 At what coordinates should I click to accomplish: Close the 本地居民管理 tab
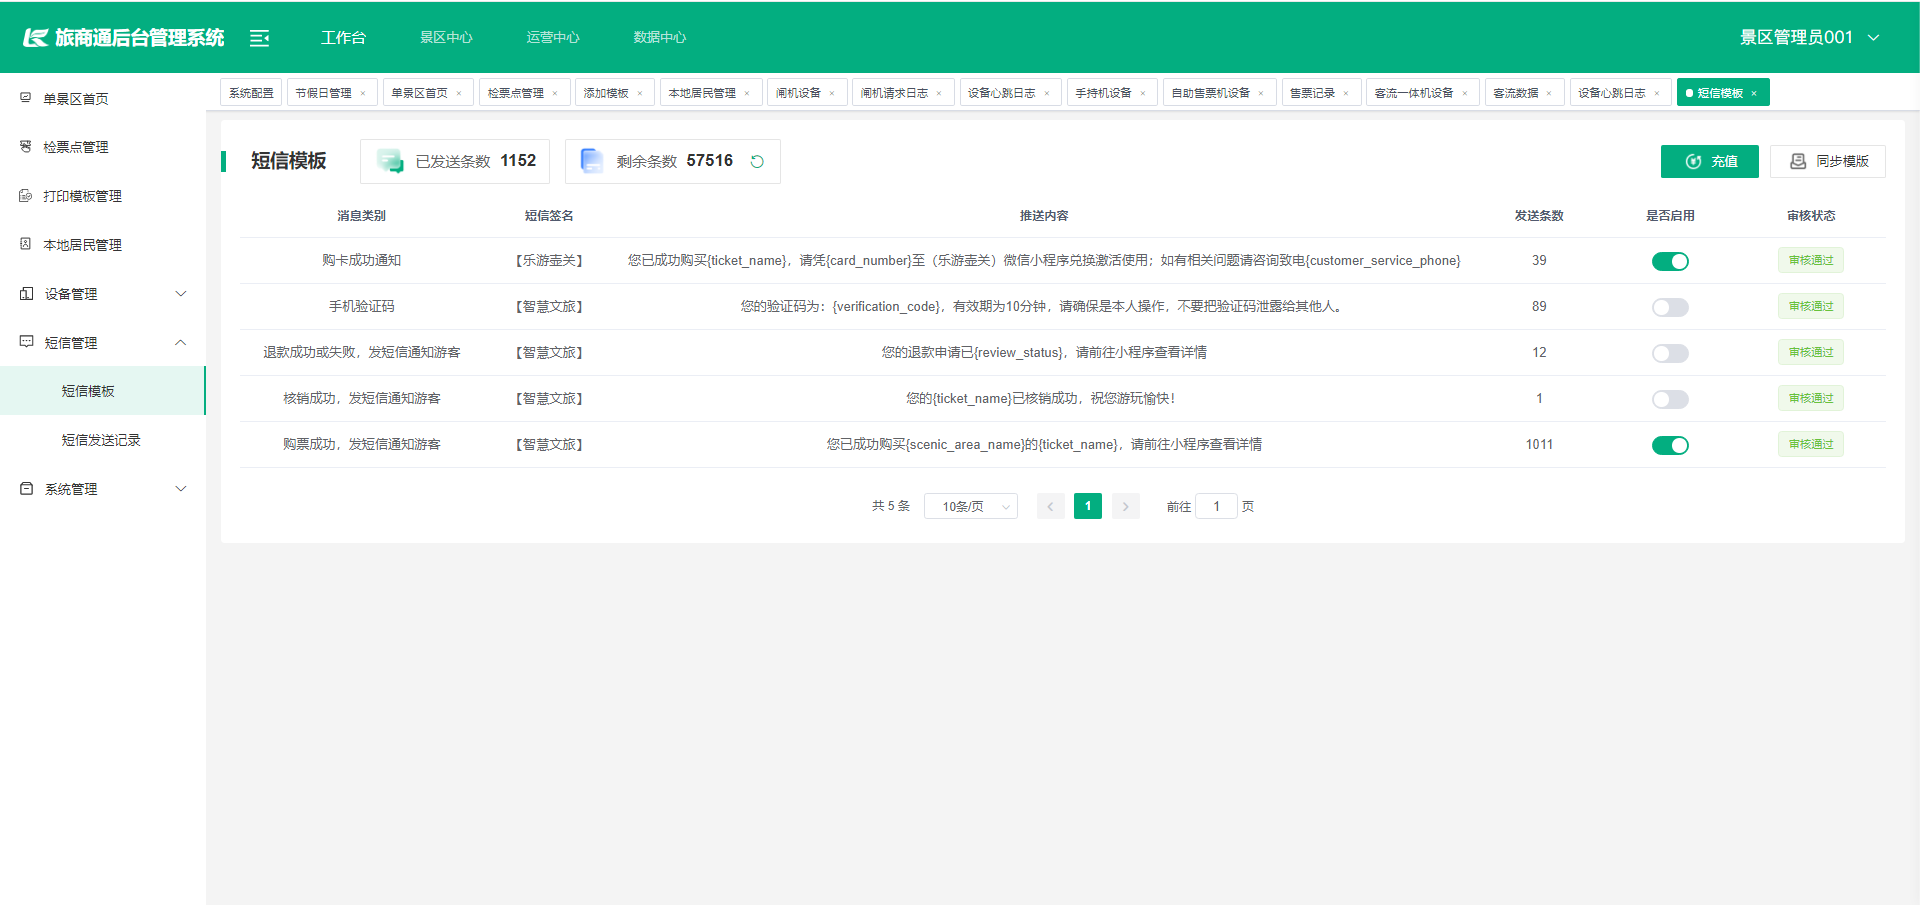point(747,93)
